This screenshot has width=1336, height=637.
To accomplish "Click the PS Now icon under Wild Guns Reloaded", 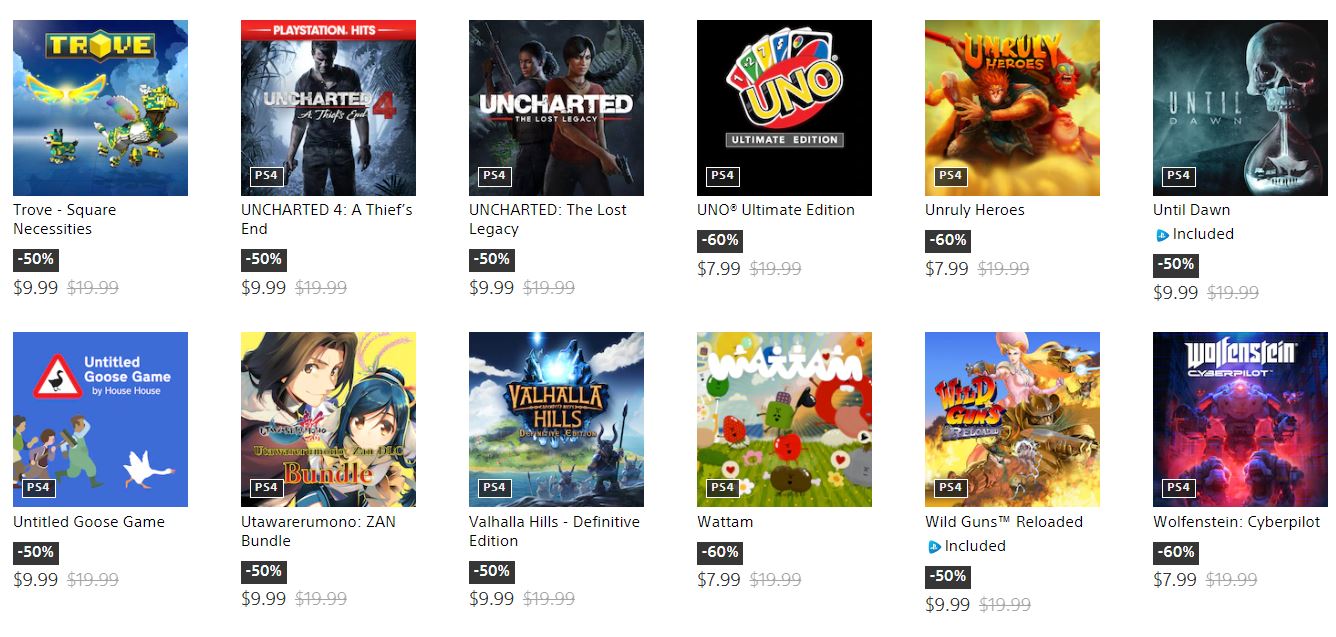I will coord(933,547).
